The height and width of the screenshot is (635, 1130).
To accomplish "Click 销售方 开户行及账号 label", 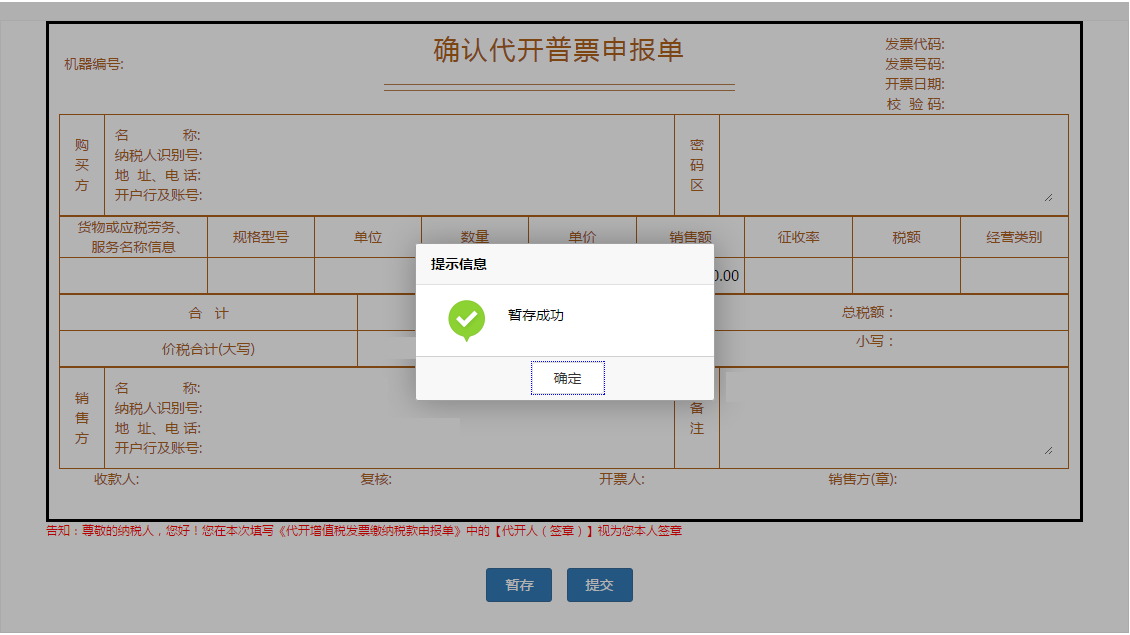I will [x=158, y=448].
